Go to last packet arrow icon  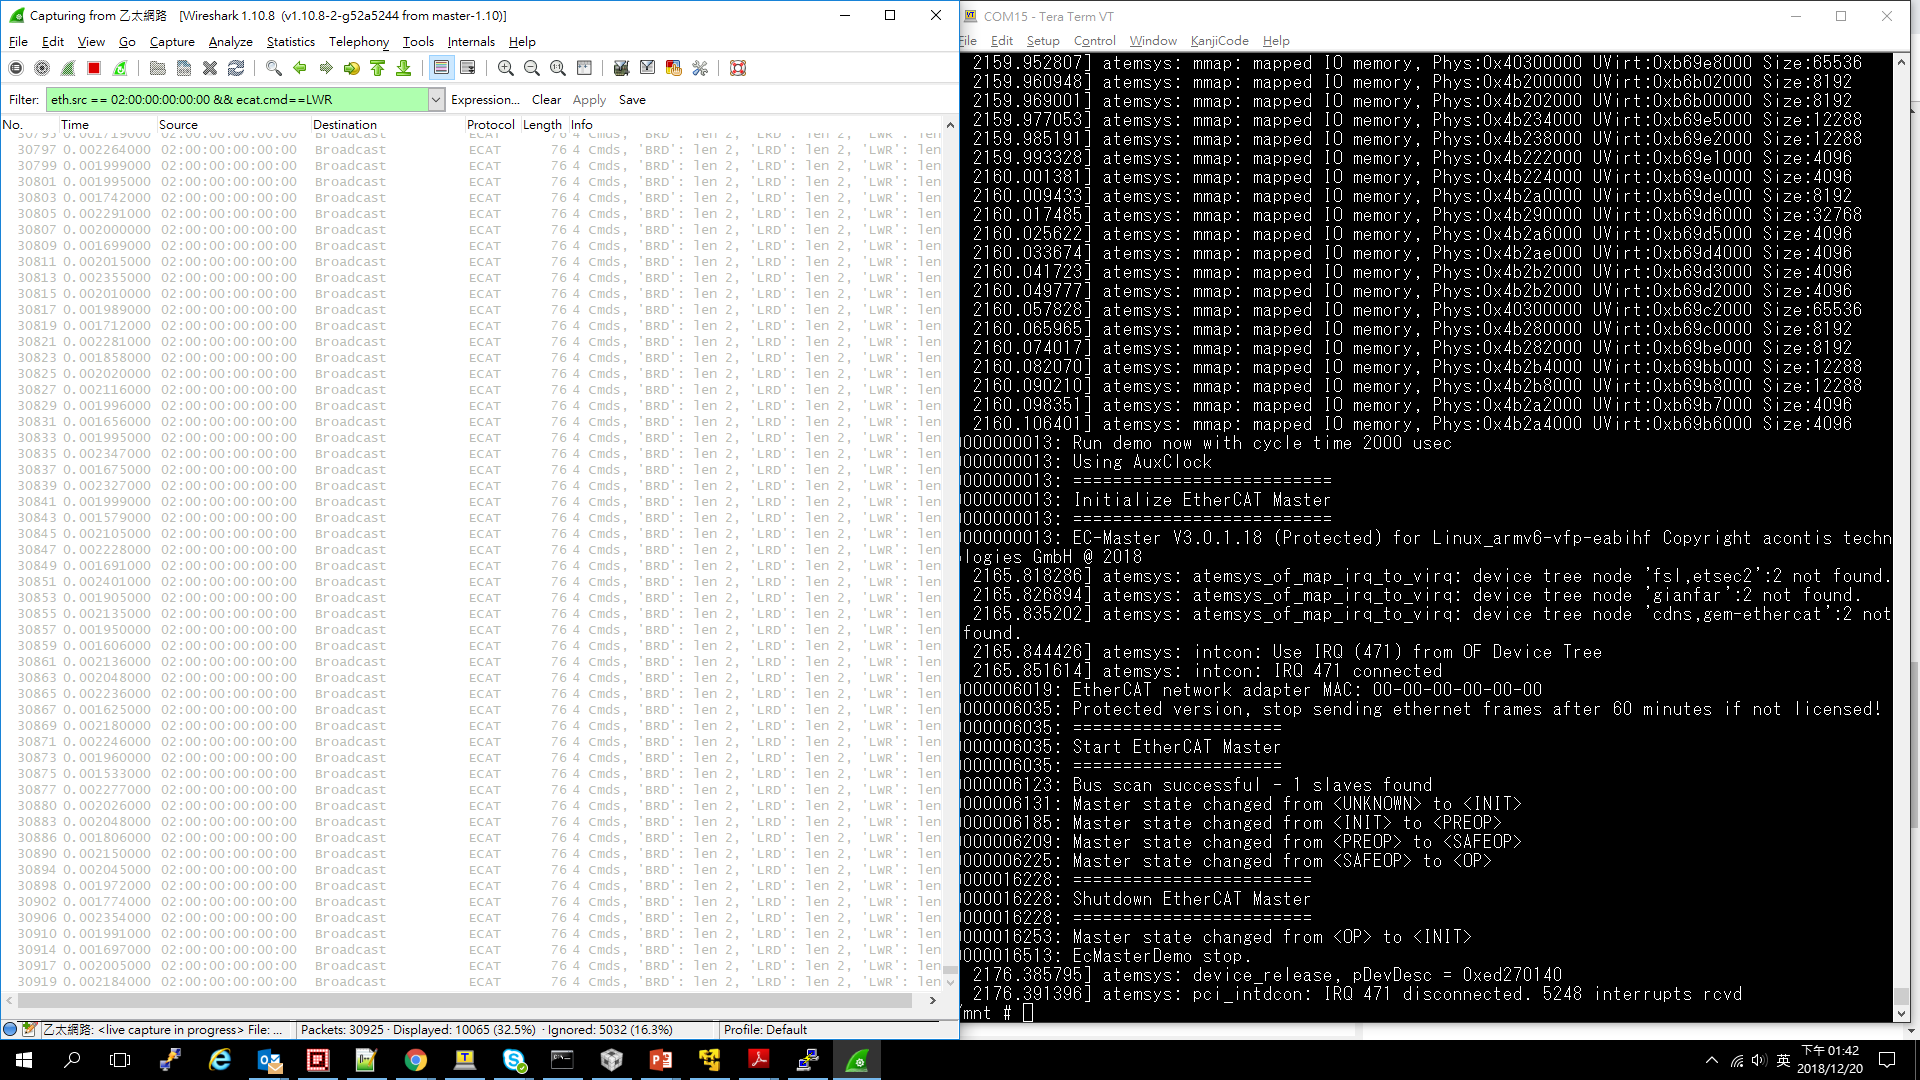coord(404,68)
